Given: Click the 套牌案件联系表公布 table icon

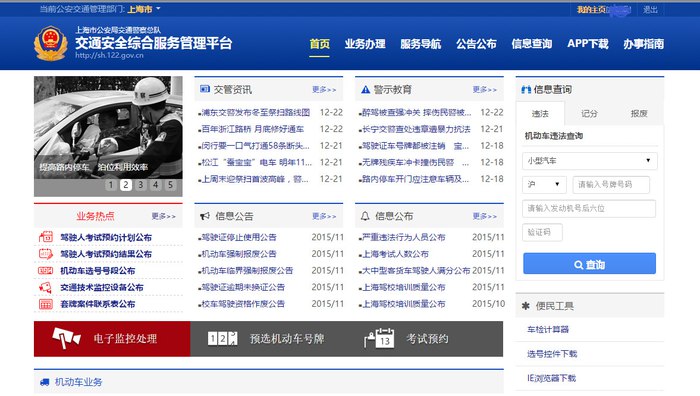Looking at the screenshot, I should (x=46, y=304).
